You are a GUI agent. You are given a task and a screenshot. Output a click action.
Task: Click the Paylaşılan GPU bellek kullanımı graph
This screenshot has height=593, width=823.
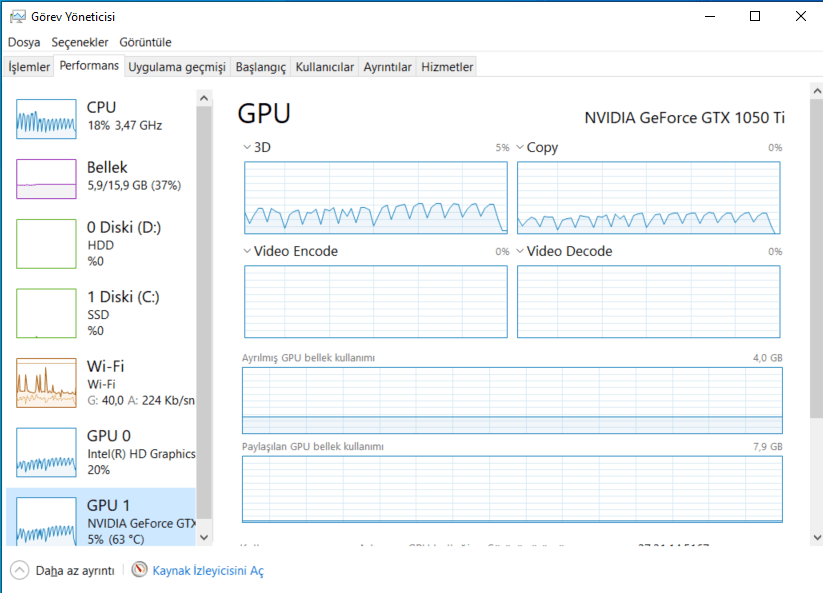click(512, 489)
